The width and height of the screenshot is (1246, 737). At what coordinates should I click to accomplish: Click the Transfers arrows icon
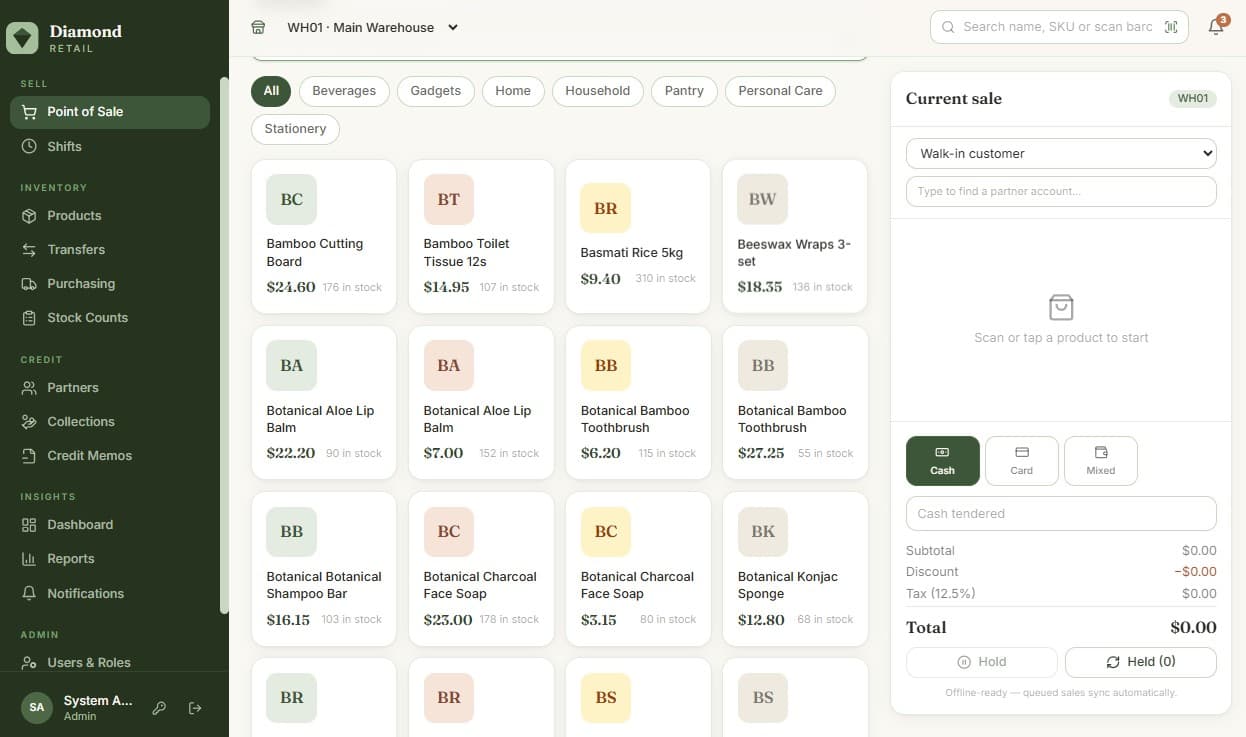(29, 249)
